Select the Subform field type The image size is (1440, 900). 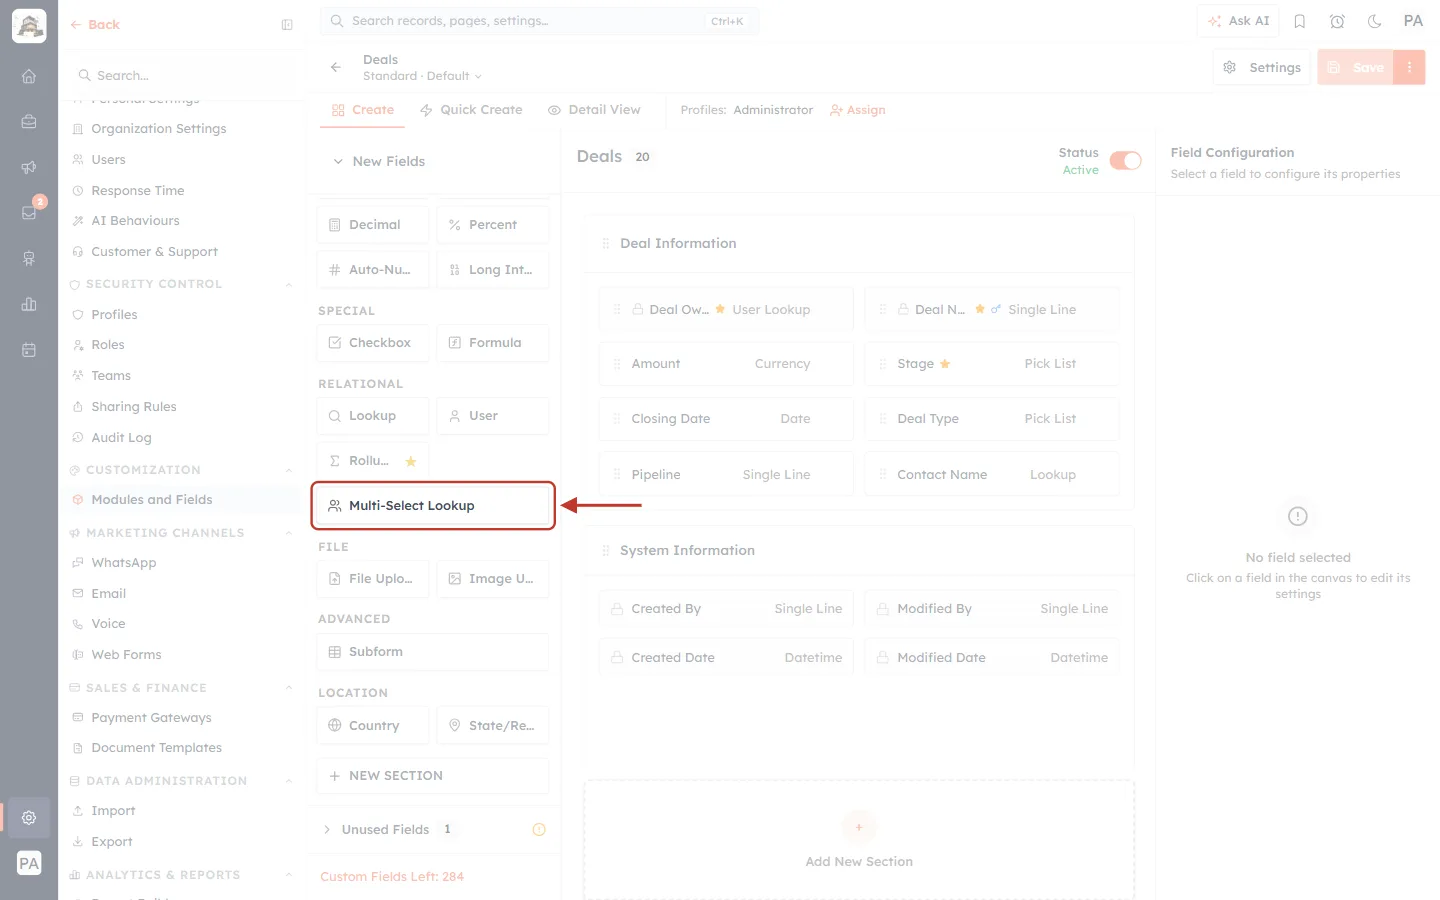pos(433,652)
